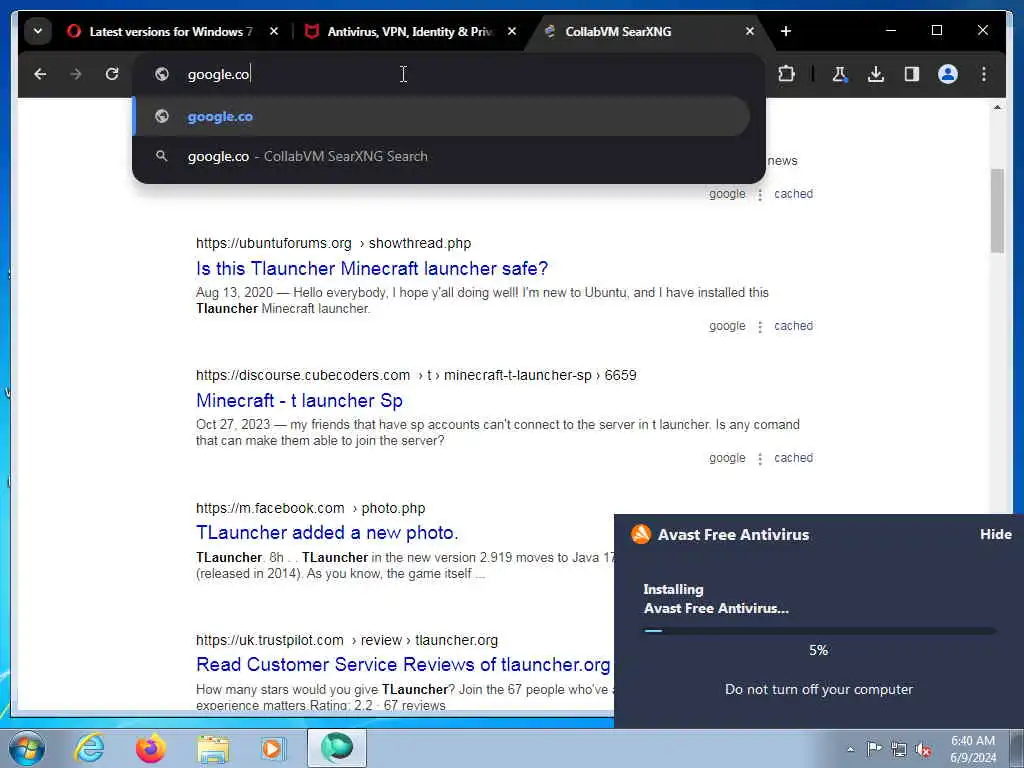
Task: Open network tray icon
Action: (899, 749)
